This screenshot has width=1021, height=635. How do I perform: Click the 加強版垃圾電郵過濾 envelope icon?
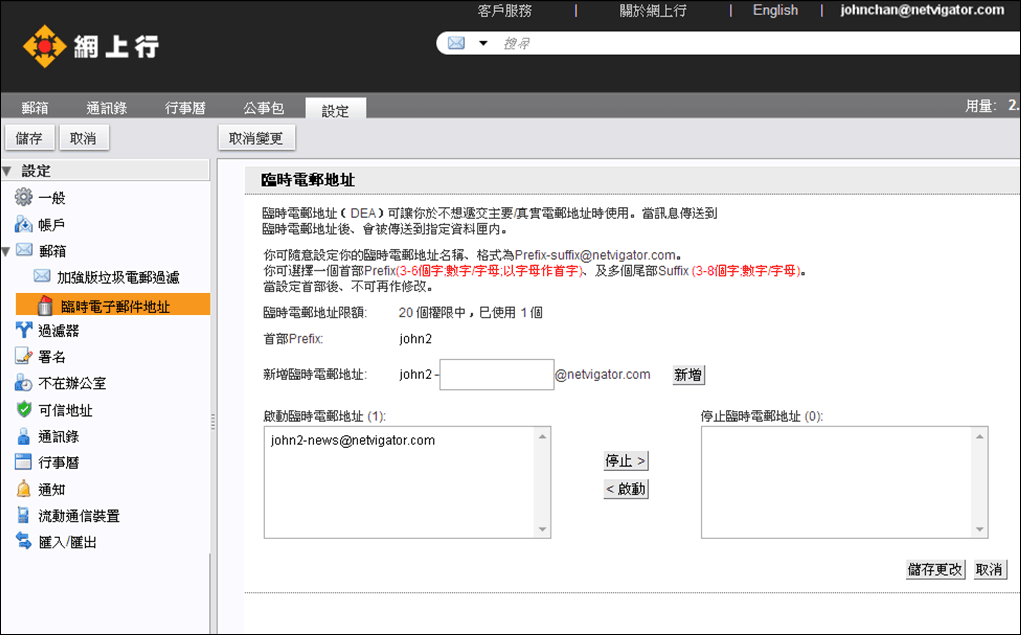pyautogui.click(x=42, y=276)
